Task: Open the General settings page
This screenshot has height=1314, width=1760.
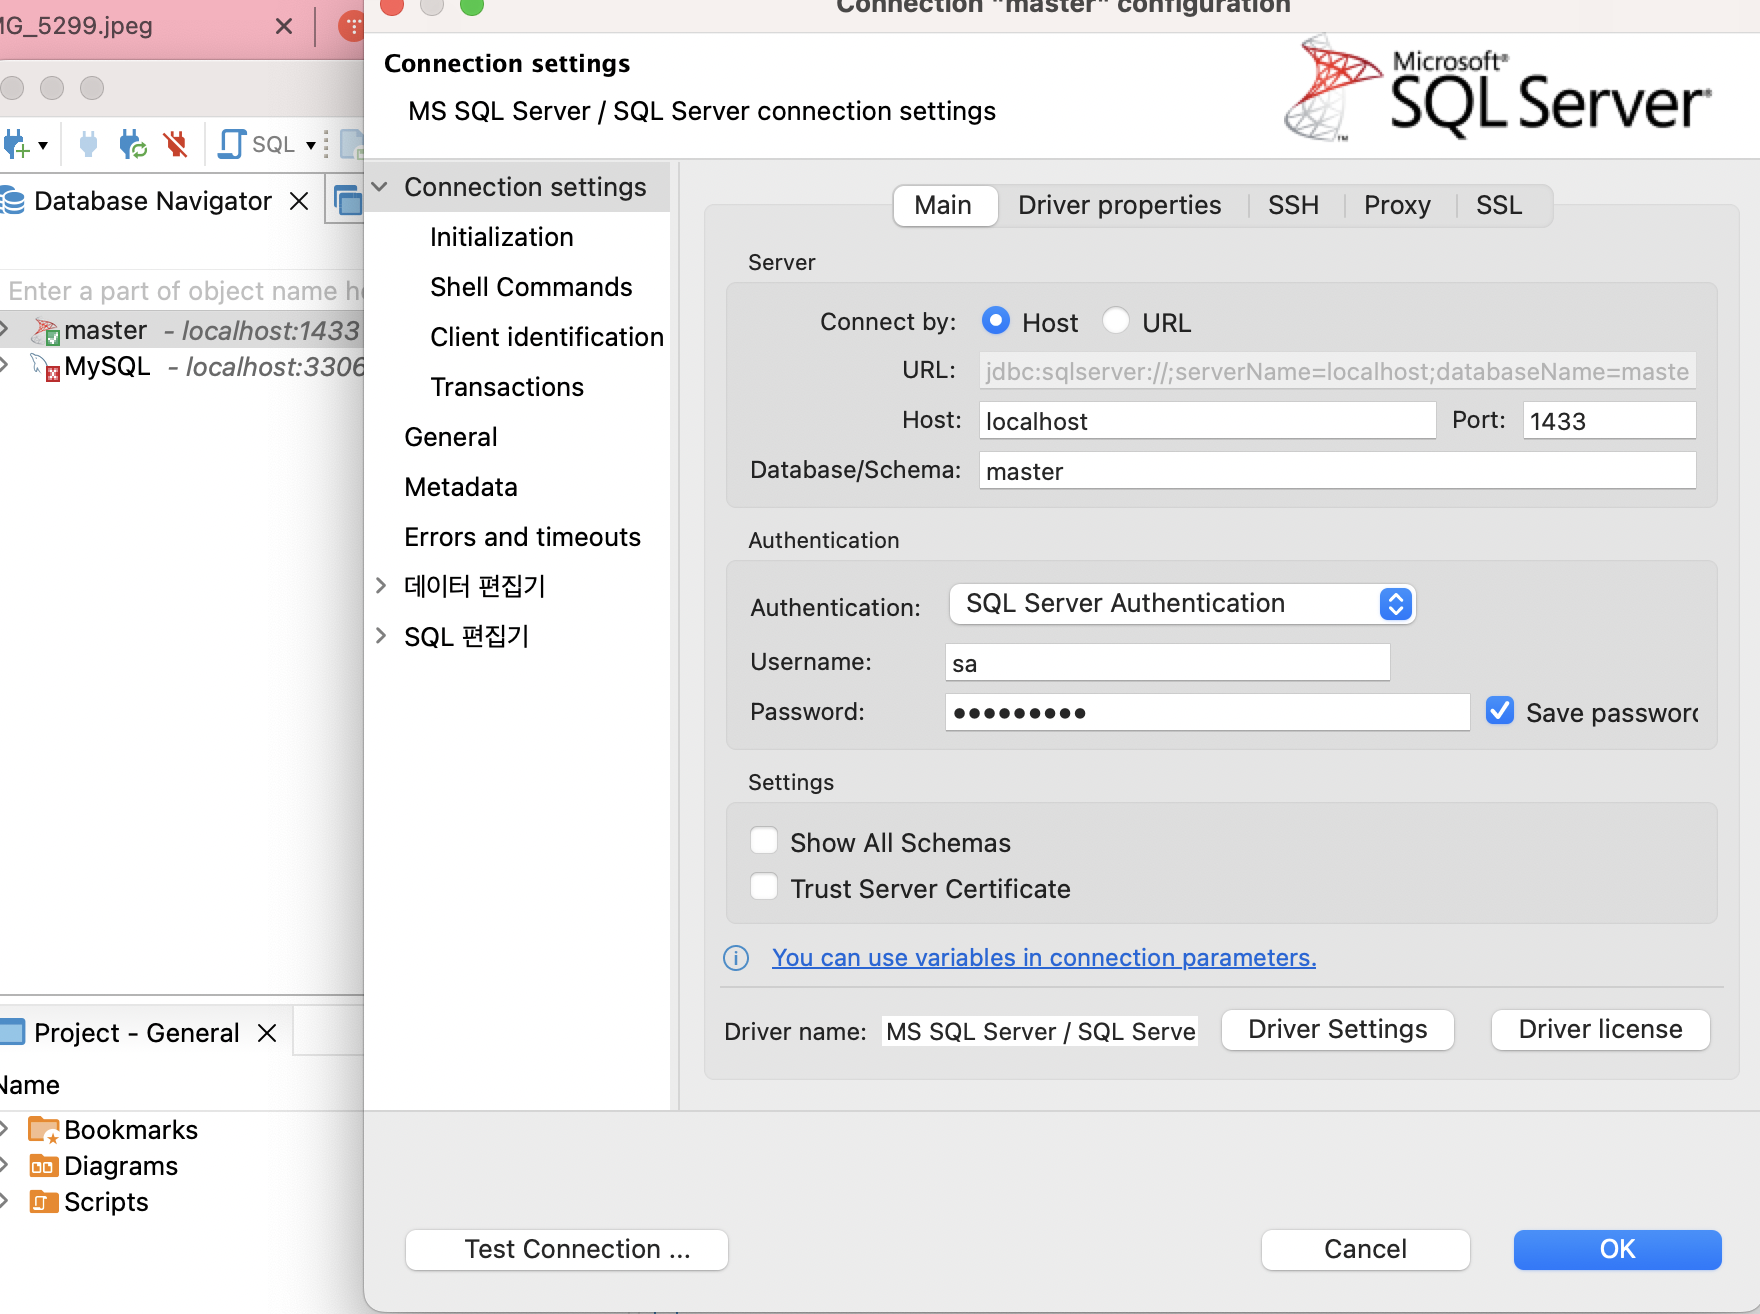Action: point(451,437)
